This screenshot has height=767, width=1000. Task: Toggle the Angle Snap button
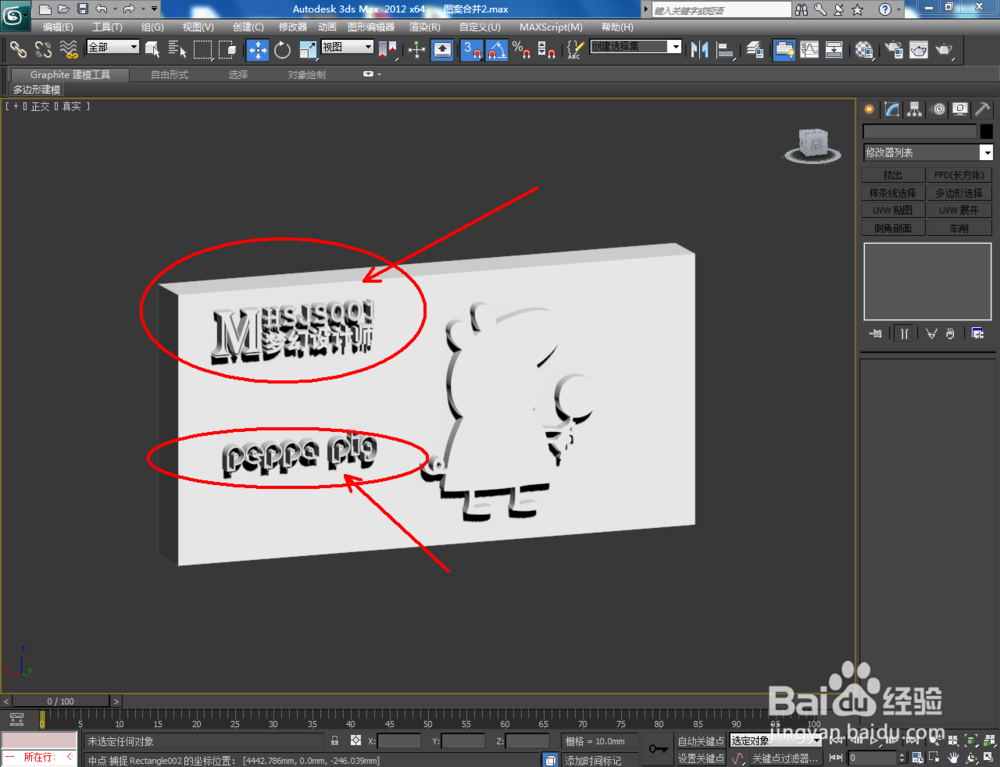click(x=497, y=49)
